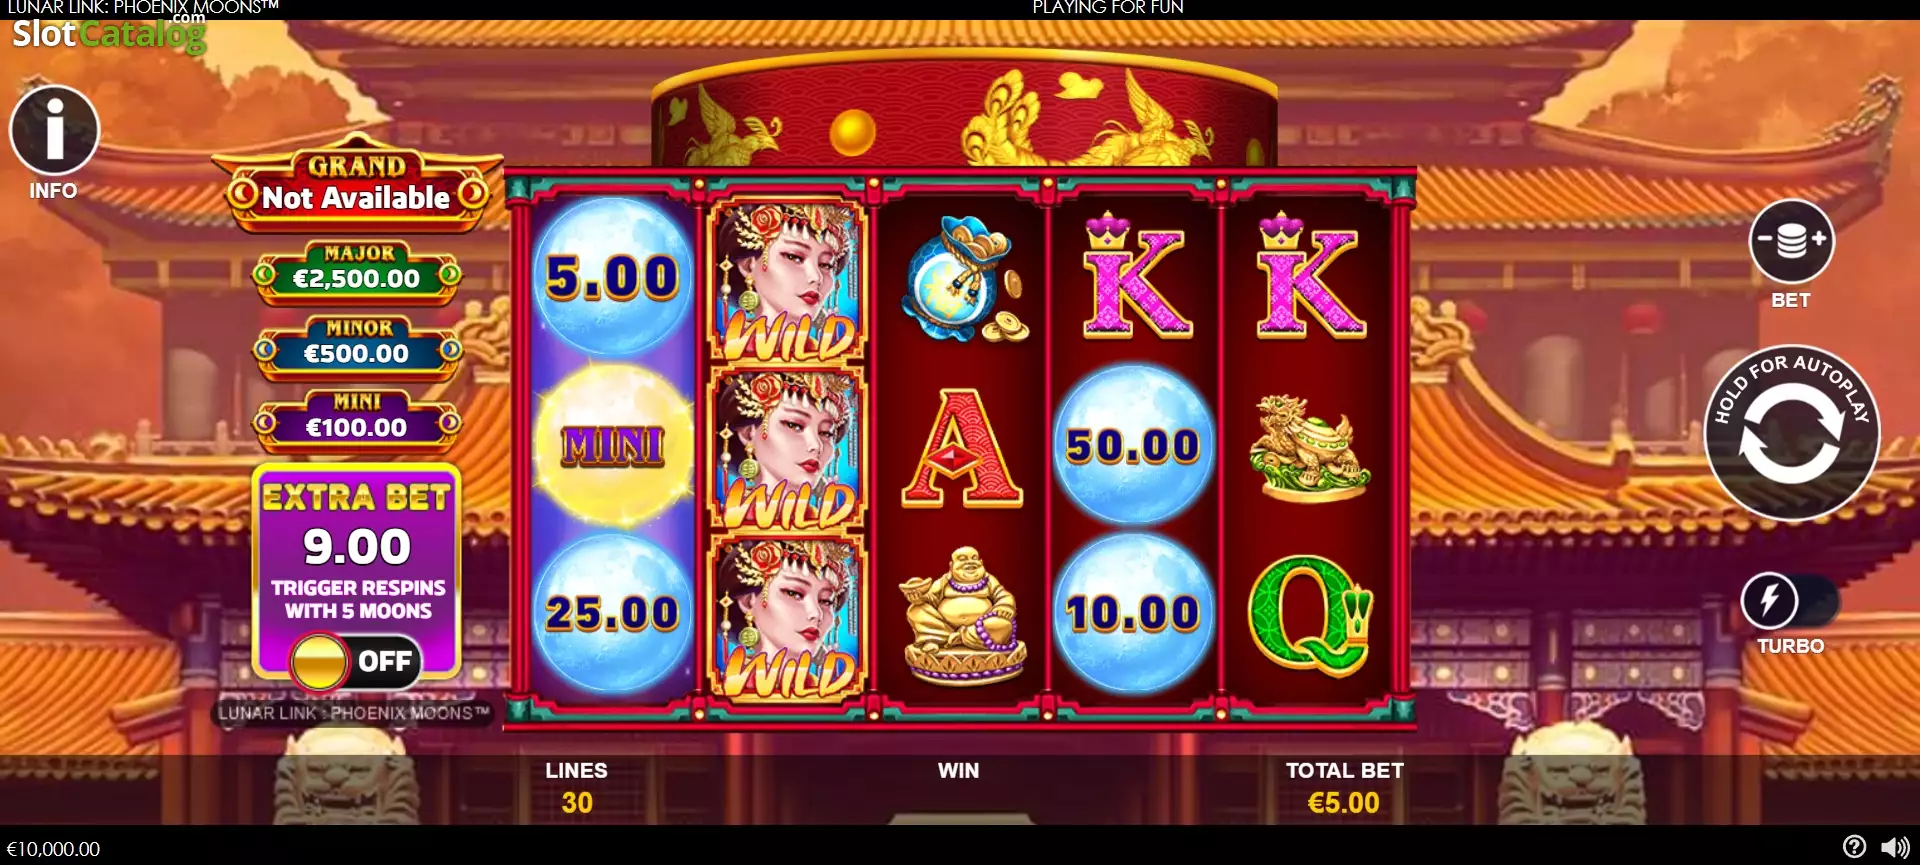
Task: Spin the reels with the circular arrows button
Action: (1791, 433)
